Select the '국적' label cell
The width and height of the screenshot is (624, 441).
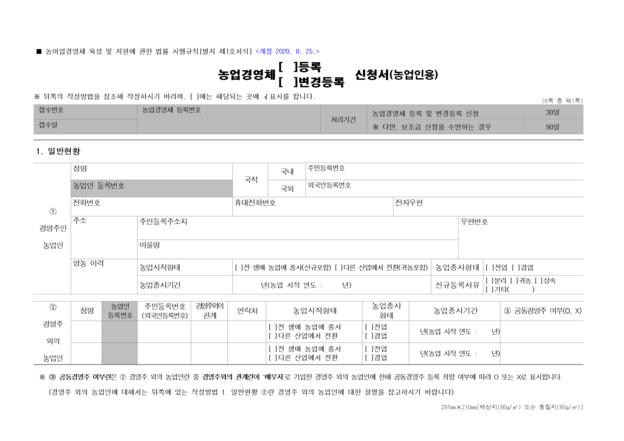tap(251, 180)
